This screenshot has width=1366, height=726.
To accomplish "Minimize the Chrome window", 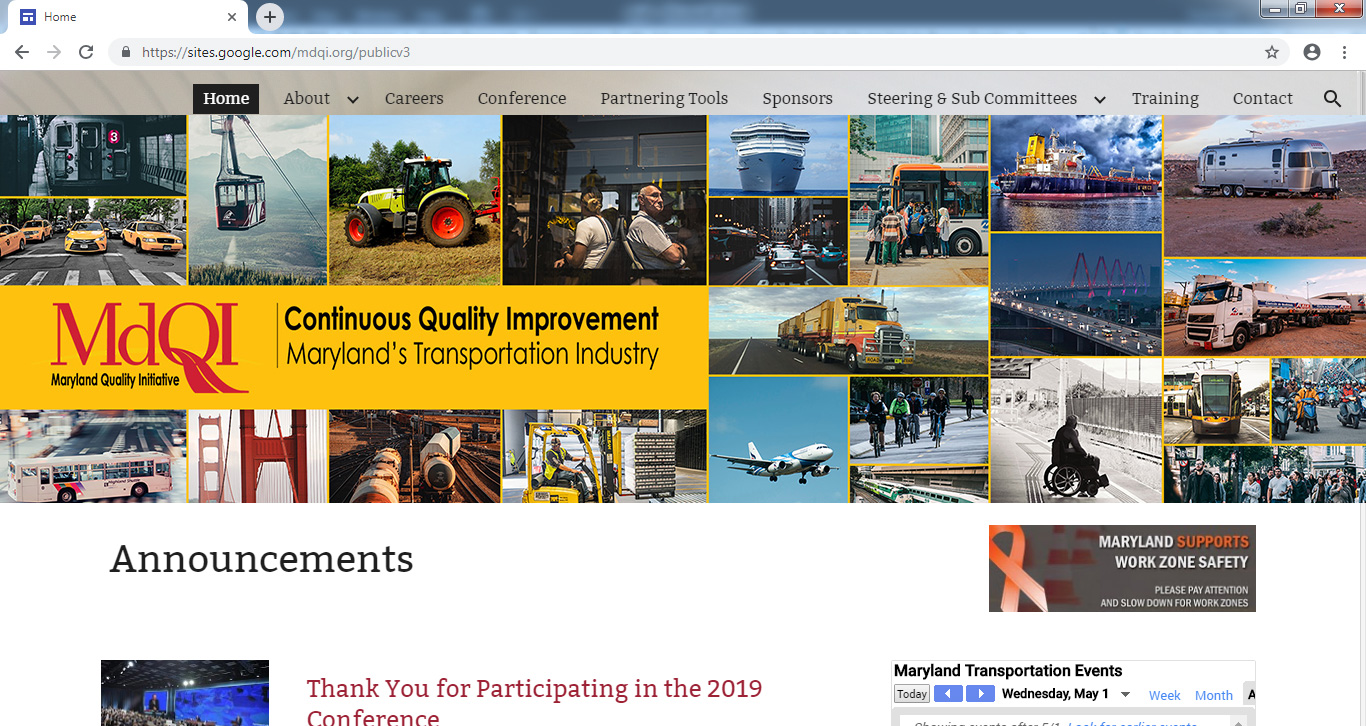I will (x=1275, y=8).
